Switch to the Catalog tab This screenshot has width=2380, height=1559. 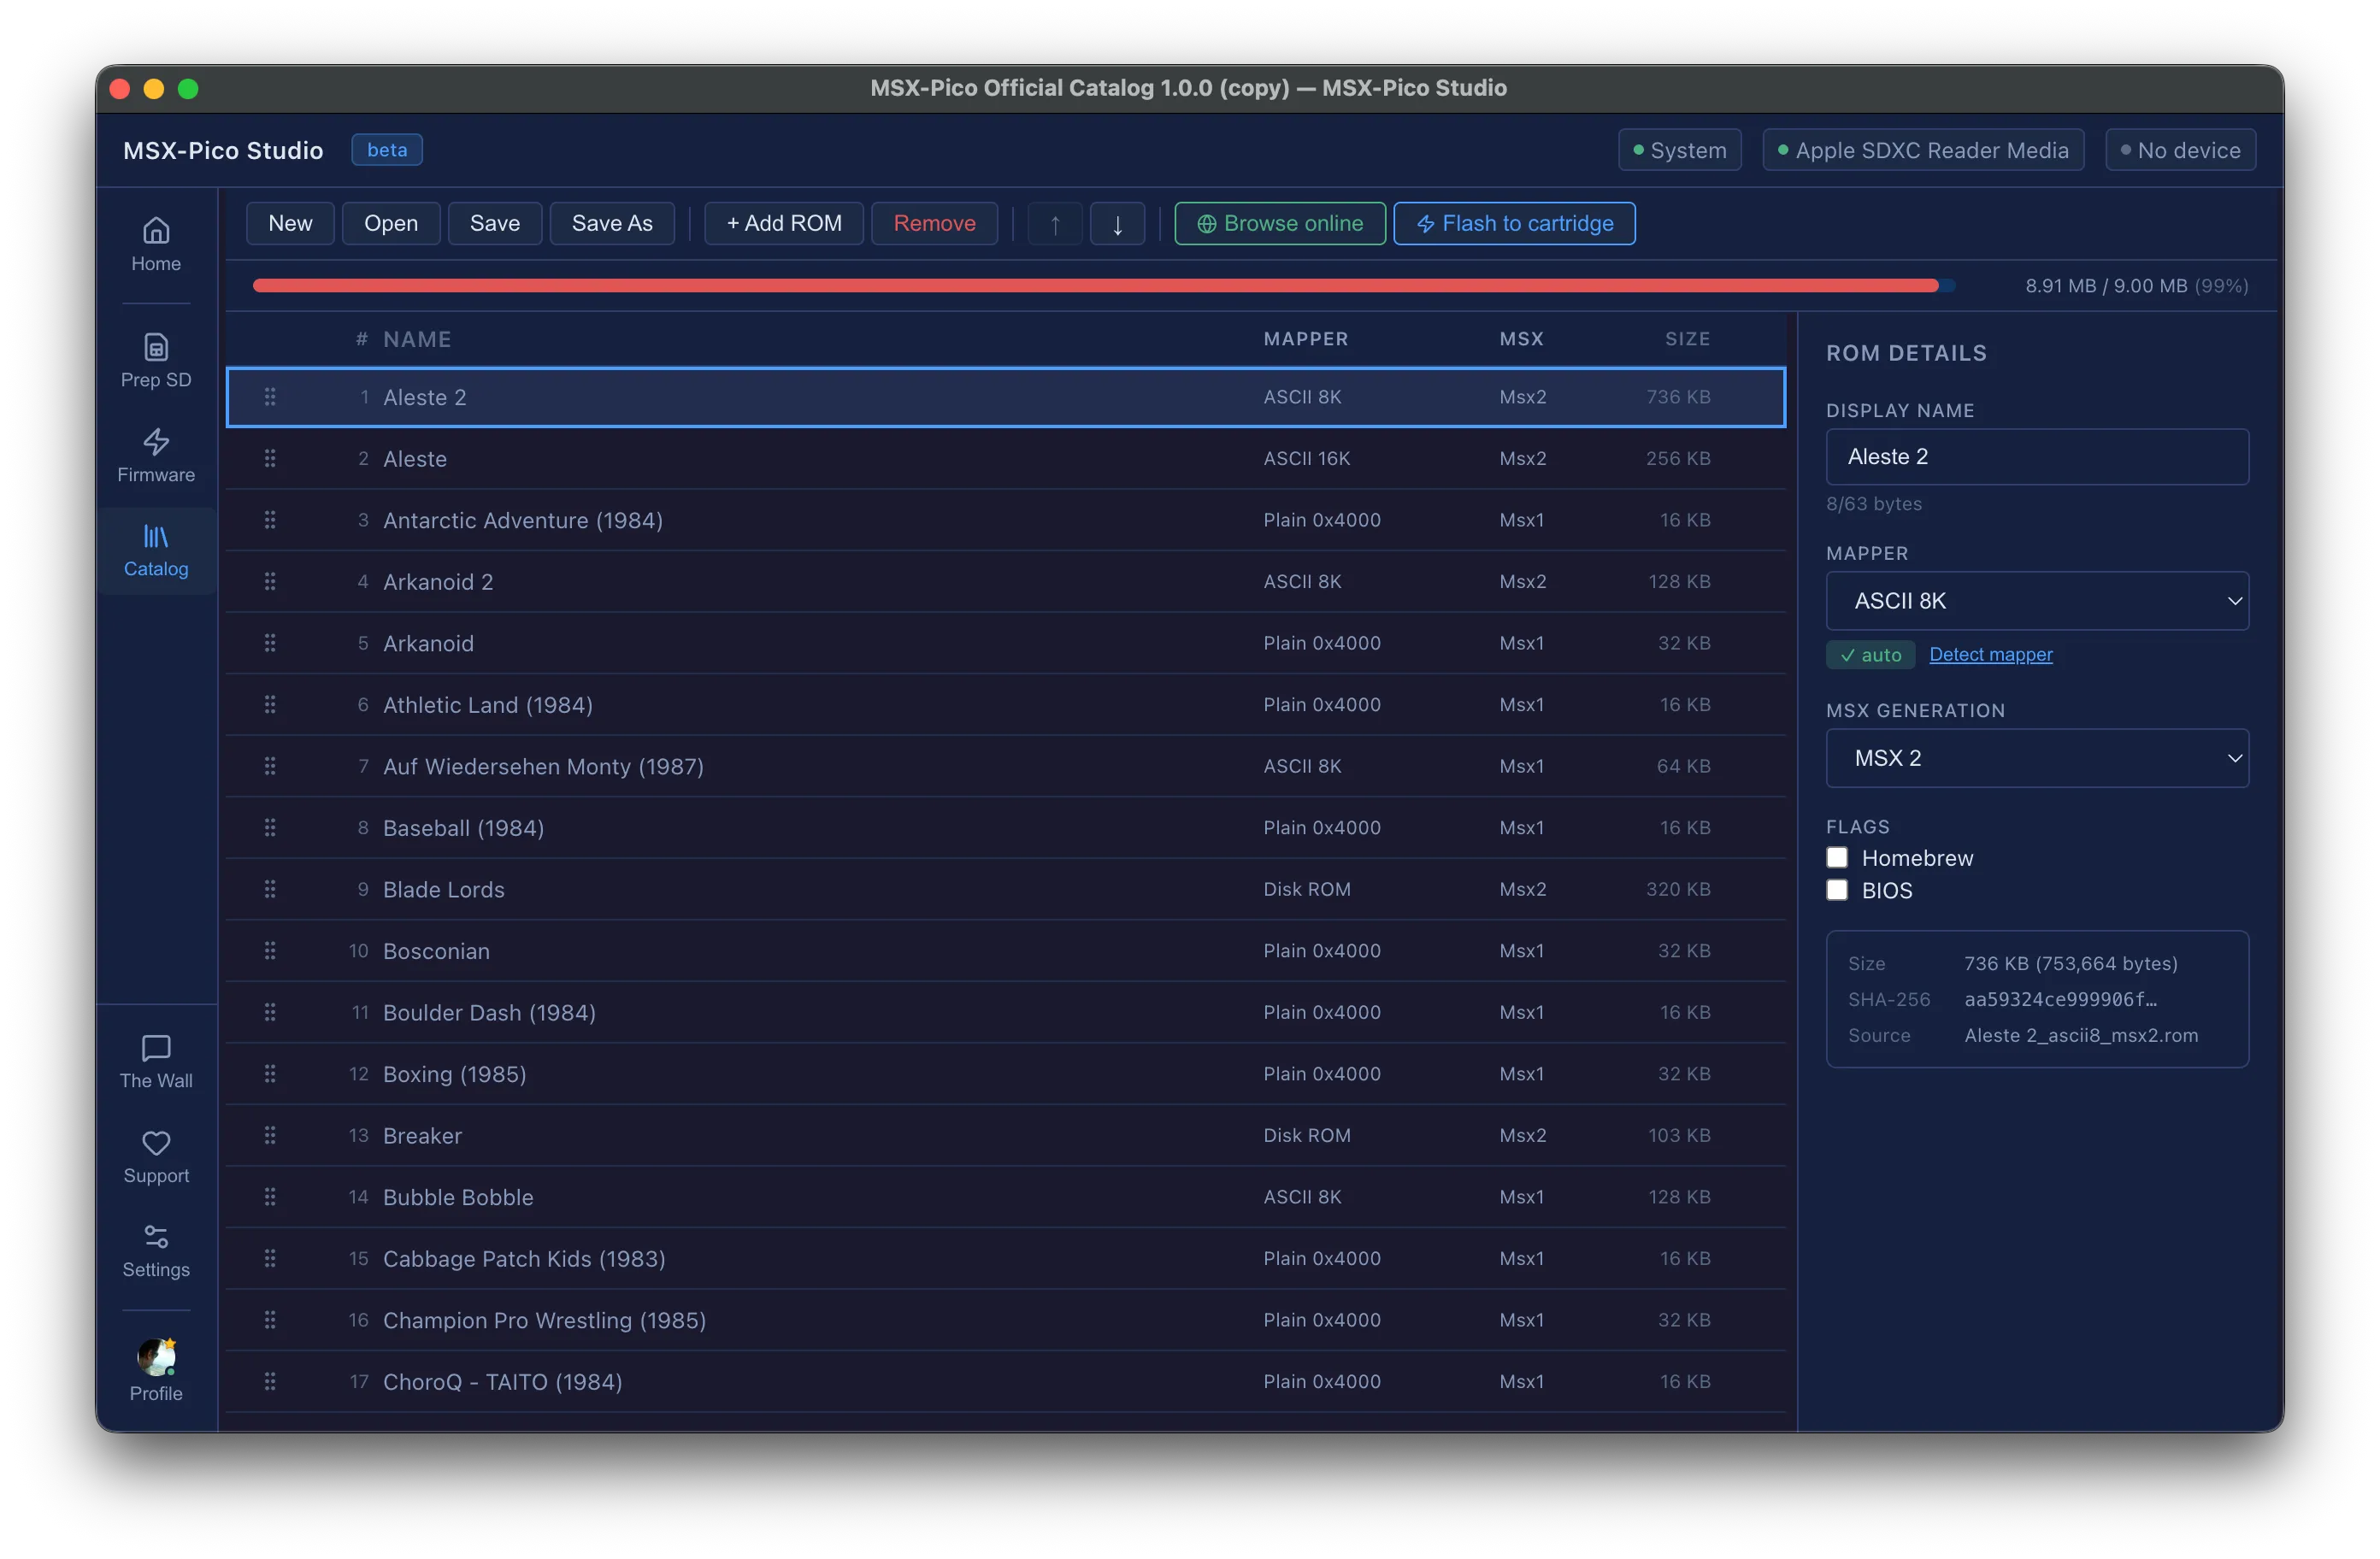pos(156,550)
